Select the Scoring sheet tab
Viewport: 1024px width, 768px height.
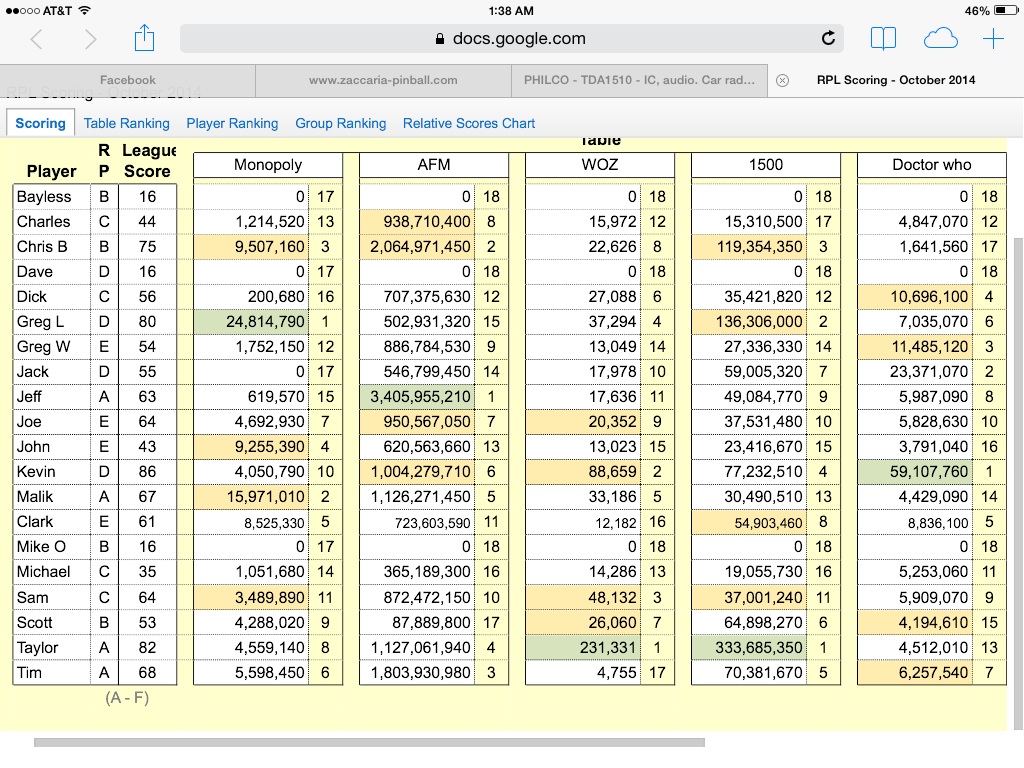coord(40,123)
